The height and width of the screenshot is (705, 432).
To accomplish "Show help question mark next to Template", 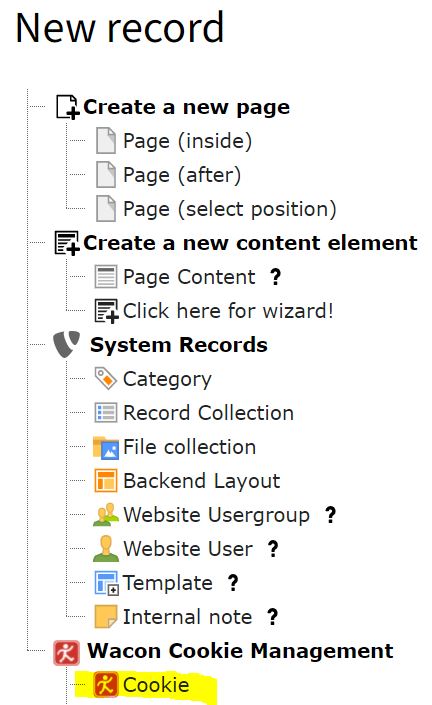I will pos(233,583).
